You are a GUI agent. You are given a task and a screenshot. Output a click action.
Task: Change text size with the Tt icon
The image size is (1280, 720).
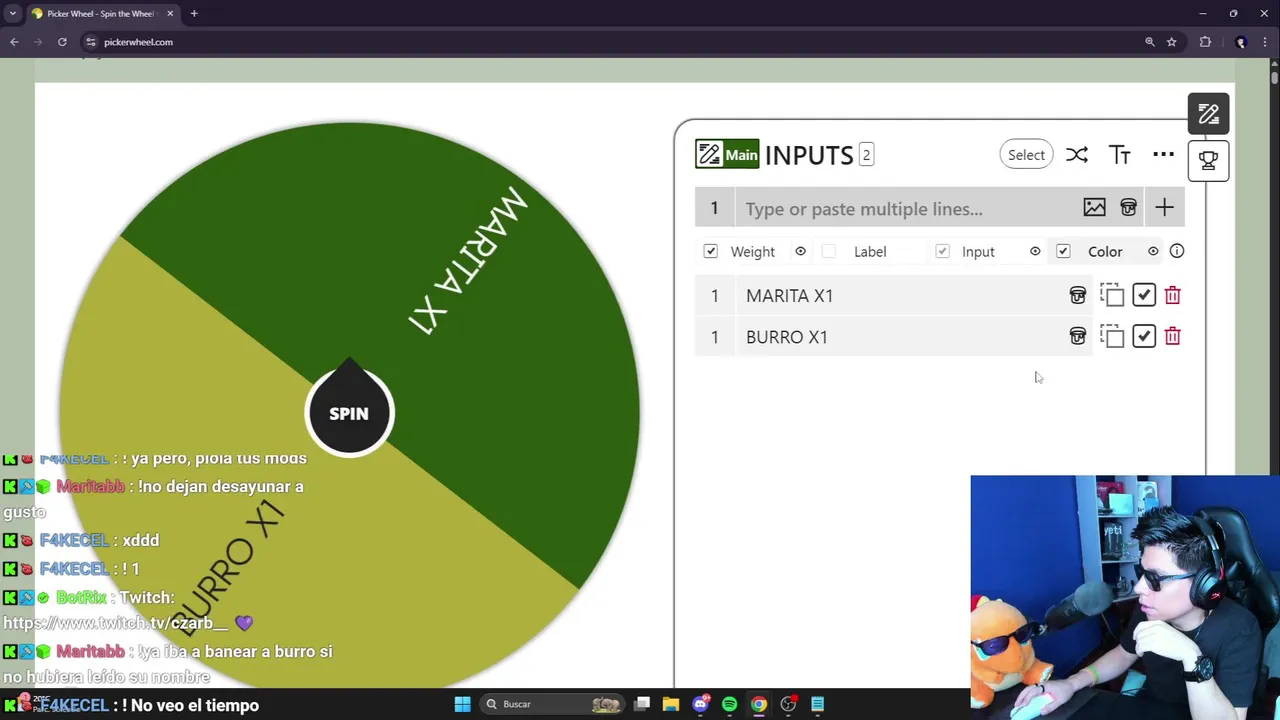(x=1119, y=155)
